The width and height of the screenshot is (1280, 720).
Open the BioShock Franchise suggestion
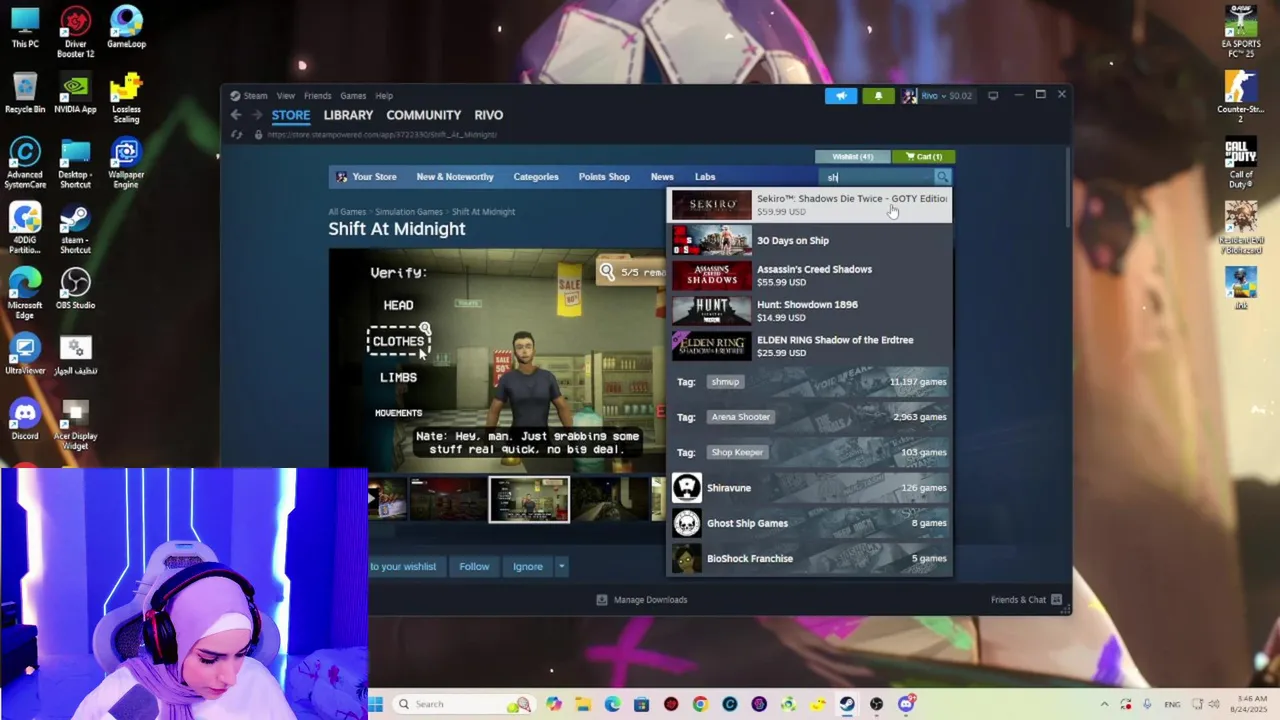810,558
